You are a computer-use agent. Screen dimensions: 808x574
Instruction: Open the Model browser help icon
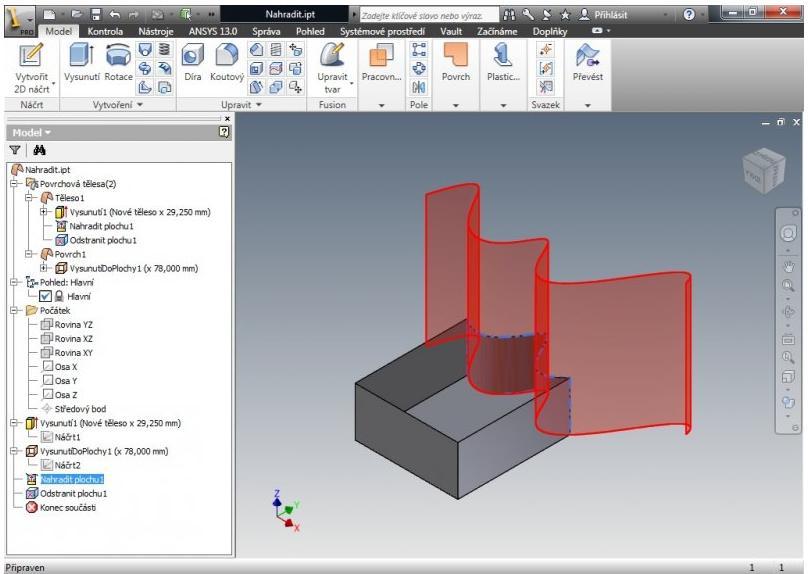click(x=224, y=132)
